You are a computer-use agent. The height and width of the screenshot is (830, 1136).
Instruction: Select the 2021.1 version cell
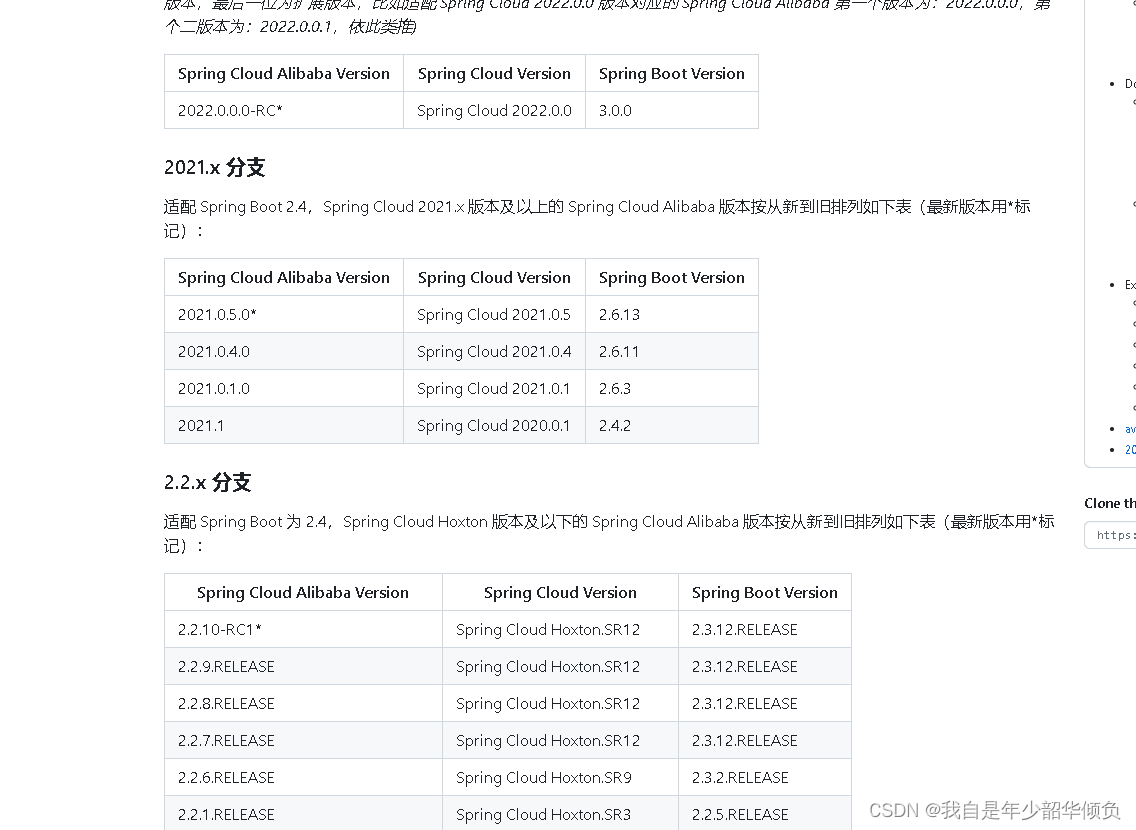(x=284, y=425)
